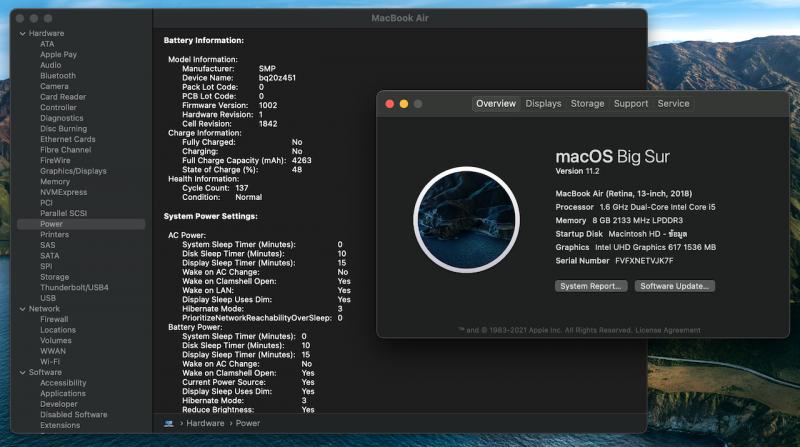
Task: Open the Storage tab
Action: pos(587,104)
